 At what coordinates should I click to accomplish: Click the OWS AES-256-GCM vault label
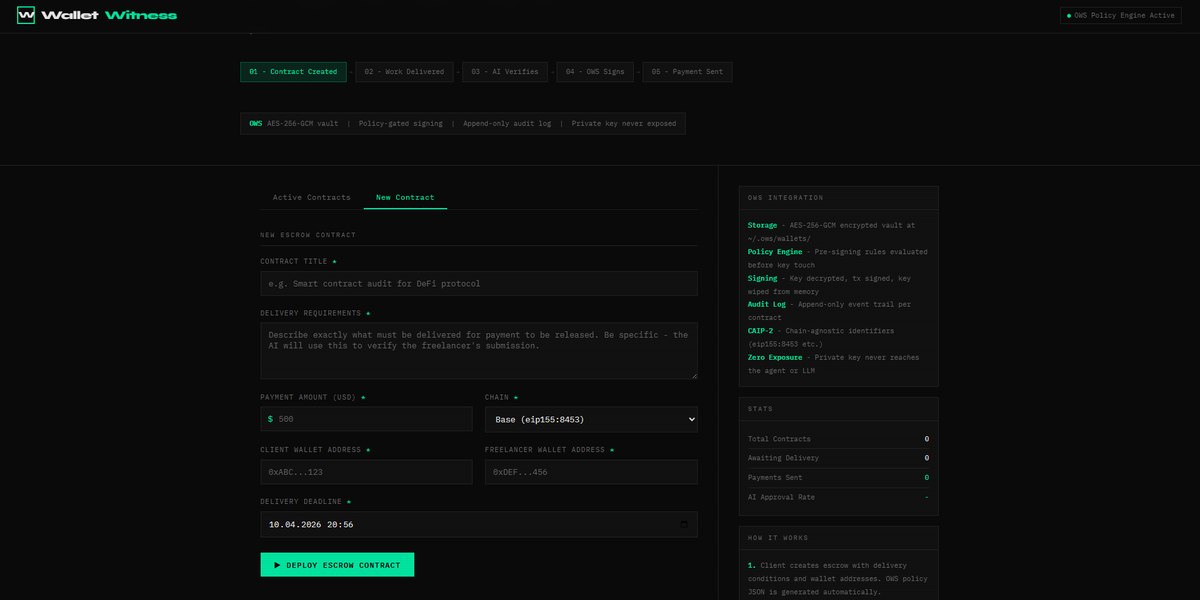(x=294, y=124)
